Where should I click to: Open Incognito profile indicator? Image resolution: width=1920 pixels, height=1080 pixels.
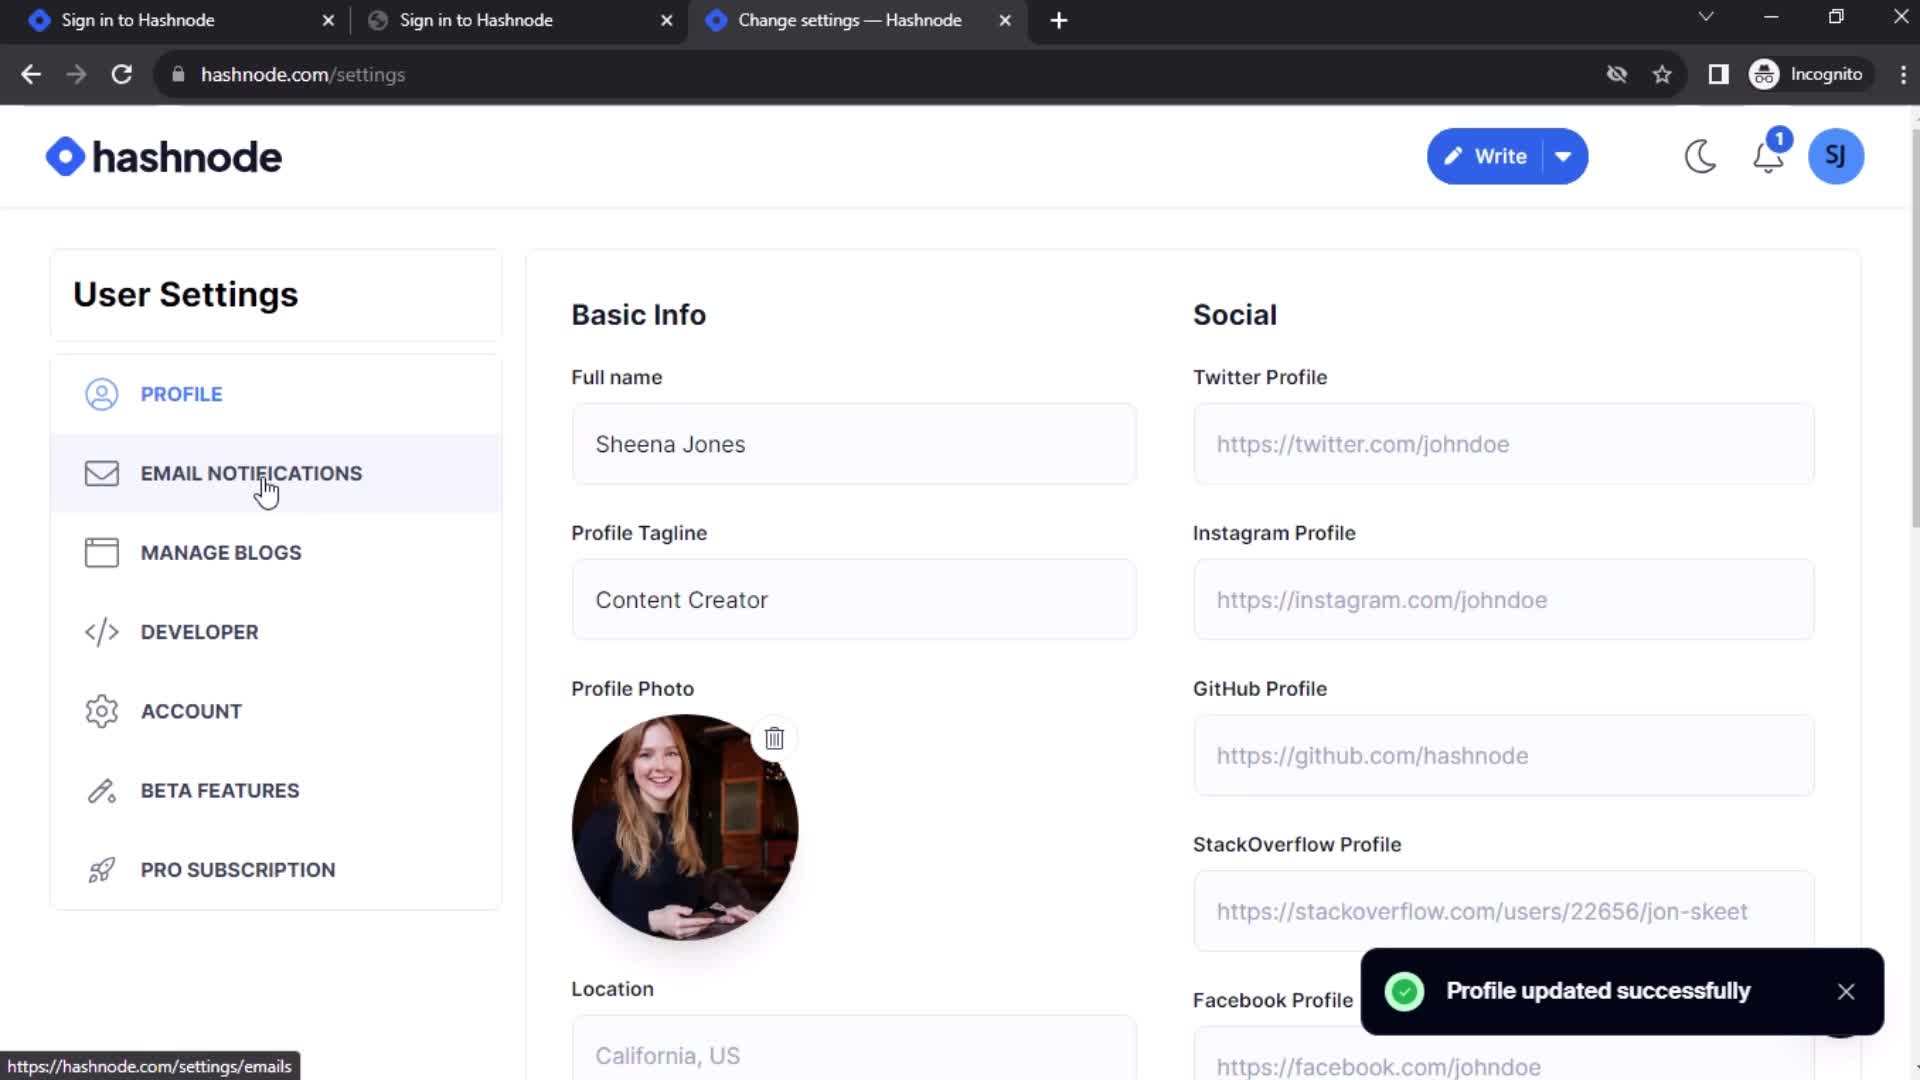[1808, 74]
